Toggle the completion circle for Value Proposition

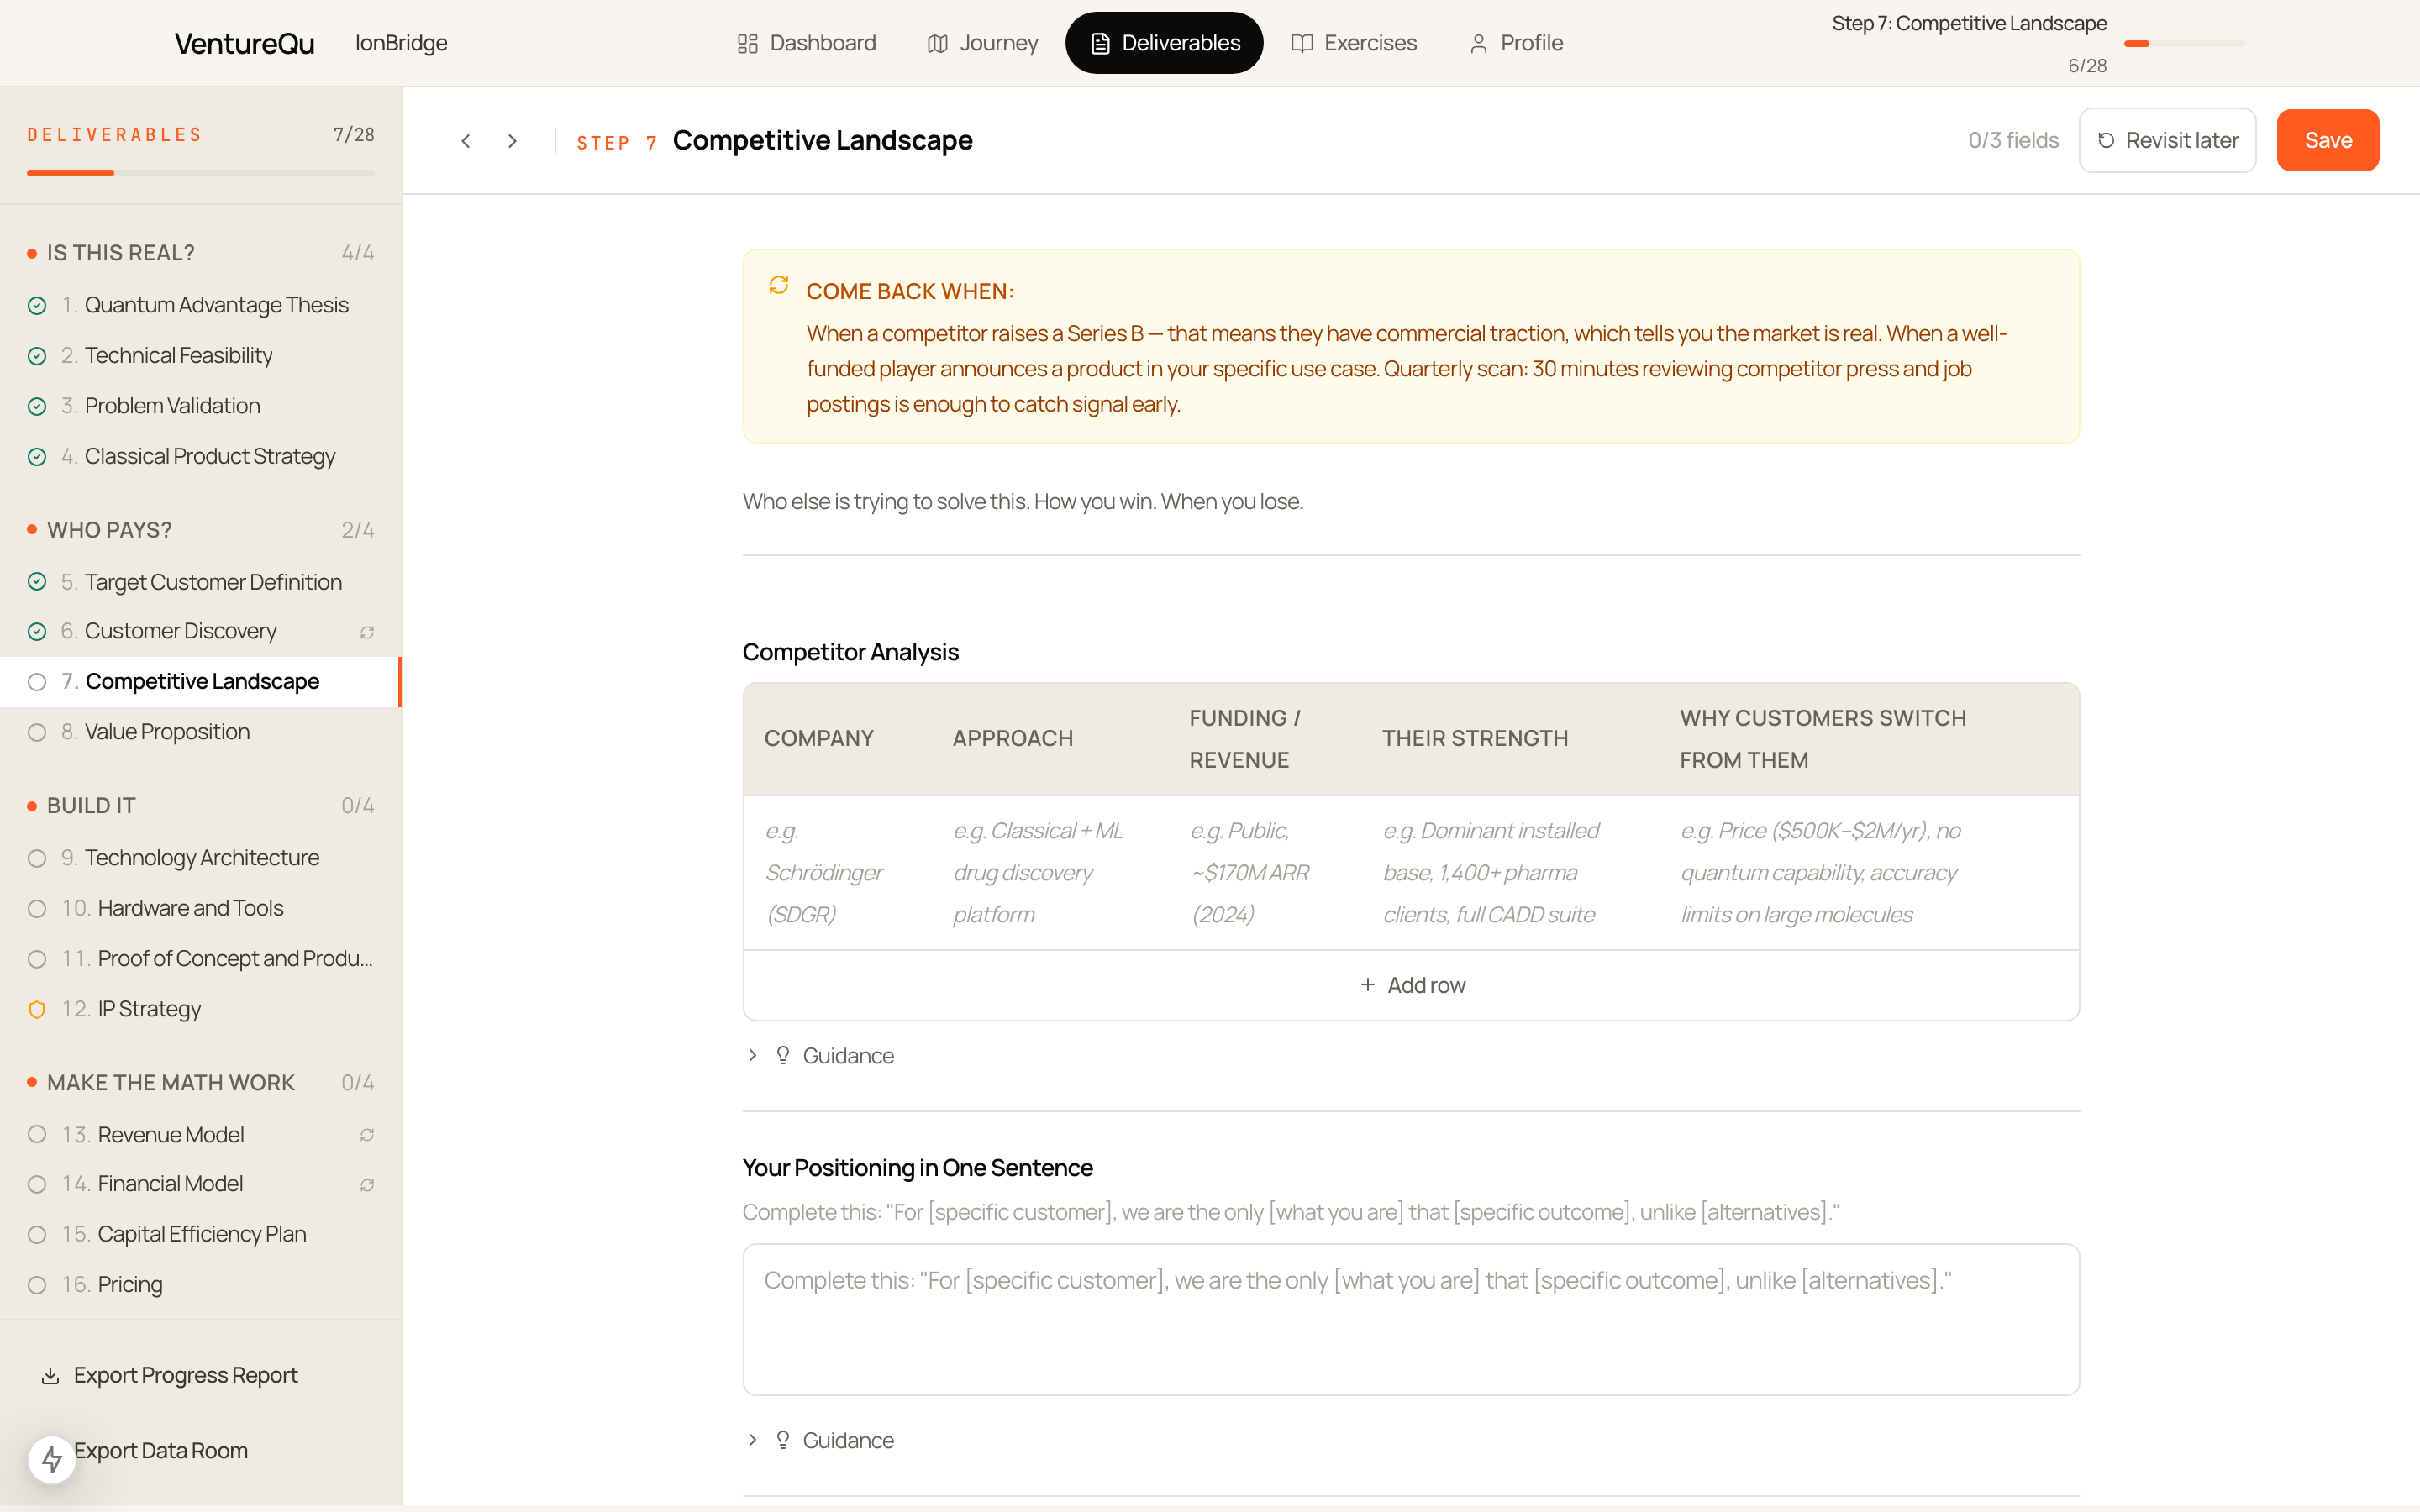[x=37, y=732]
